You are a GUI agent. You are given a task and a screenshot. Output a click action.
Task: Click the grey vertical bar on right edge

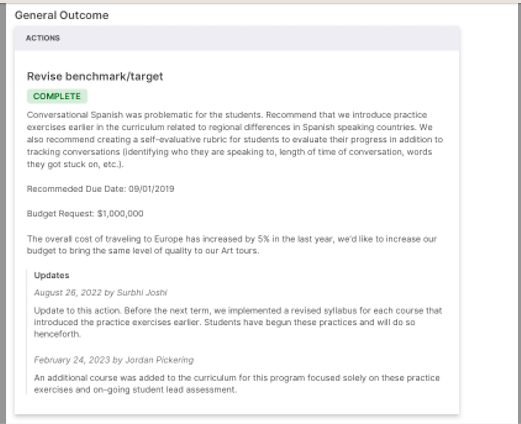519,213
